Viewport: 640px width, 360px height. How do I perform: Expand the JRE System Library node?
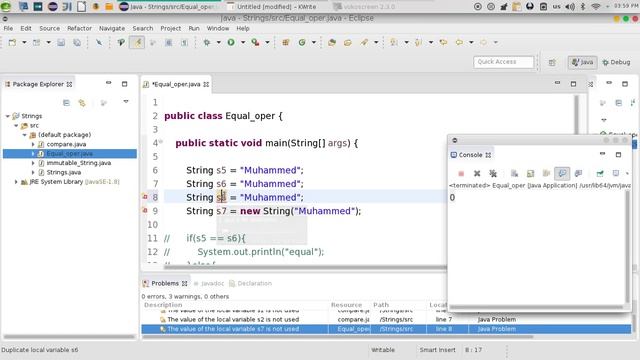pos(16,182)
